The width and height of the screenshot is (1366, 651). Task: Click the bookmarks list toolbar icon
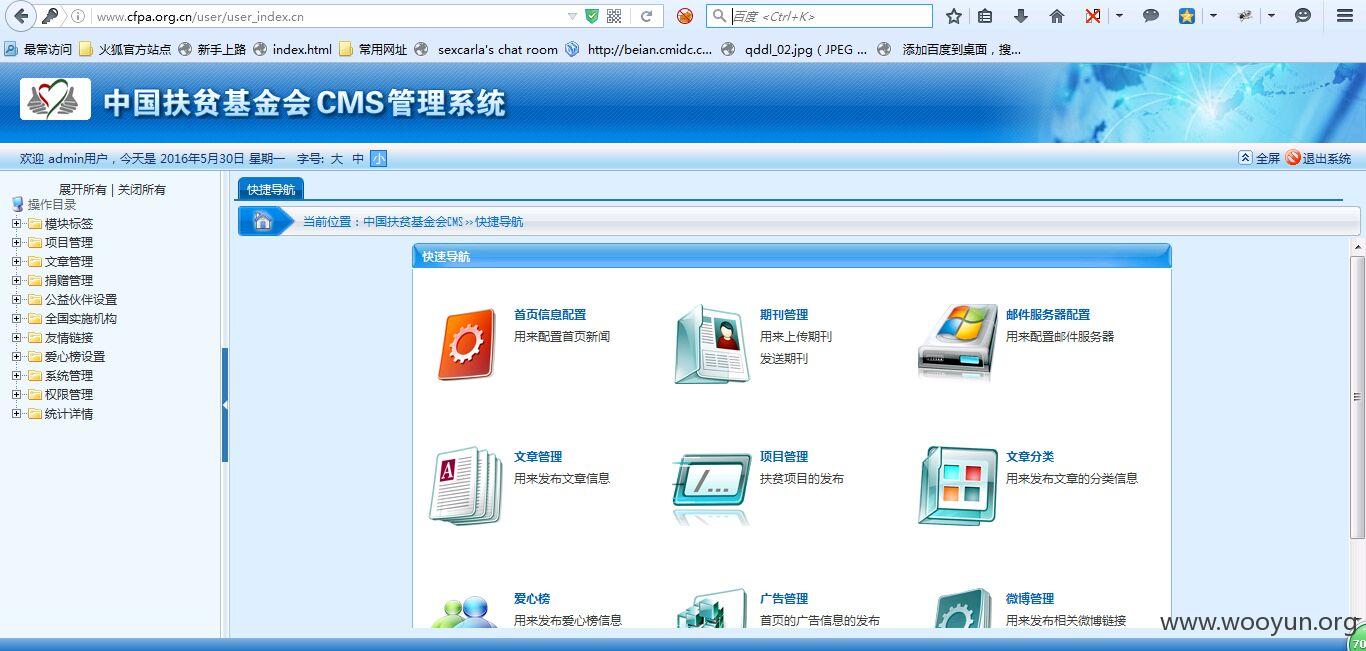click(985, 16)
